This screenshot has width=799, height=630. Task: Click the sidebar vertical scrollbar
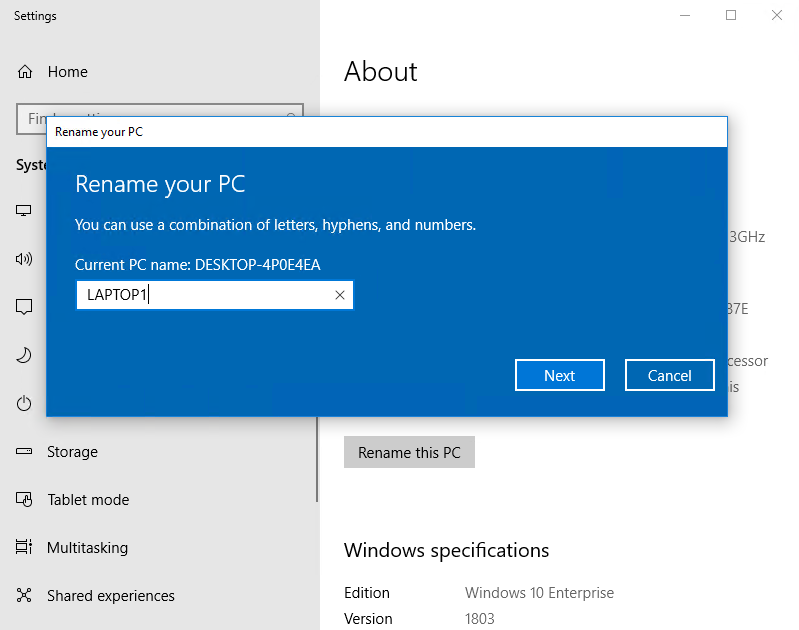pos(317,470)
